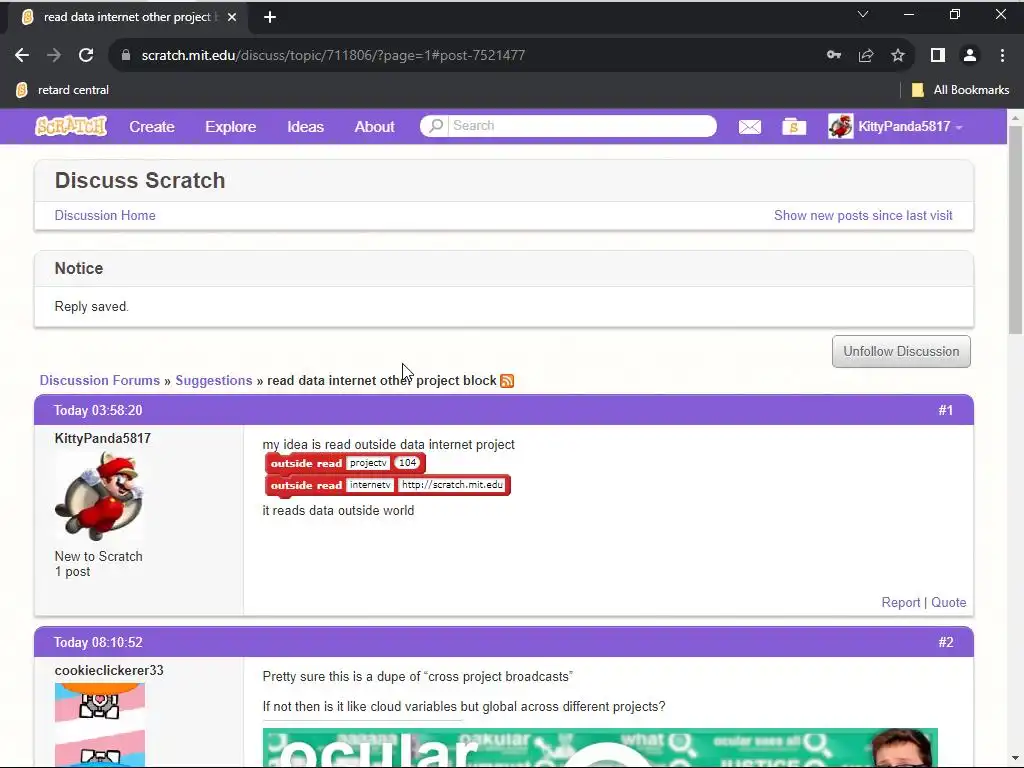The height and width of the screenshot is (768, 1024).
Task: Bookmark this page with the star
Action: pos(898,56)
